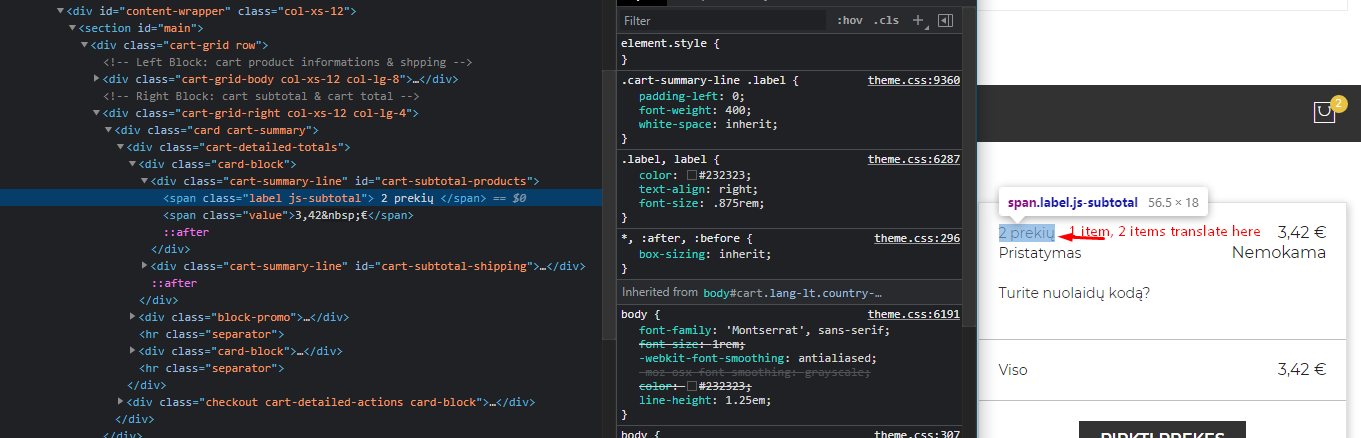Viewport: 1361px width, 438px height.
Task: Open theme.css:6191 source link
Action: coord(913,314)
